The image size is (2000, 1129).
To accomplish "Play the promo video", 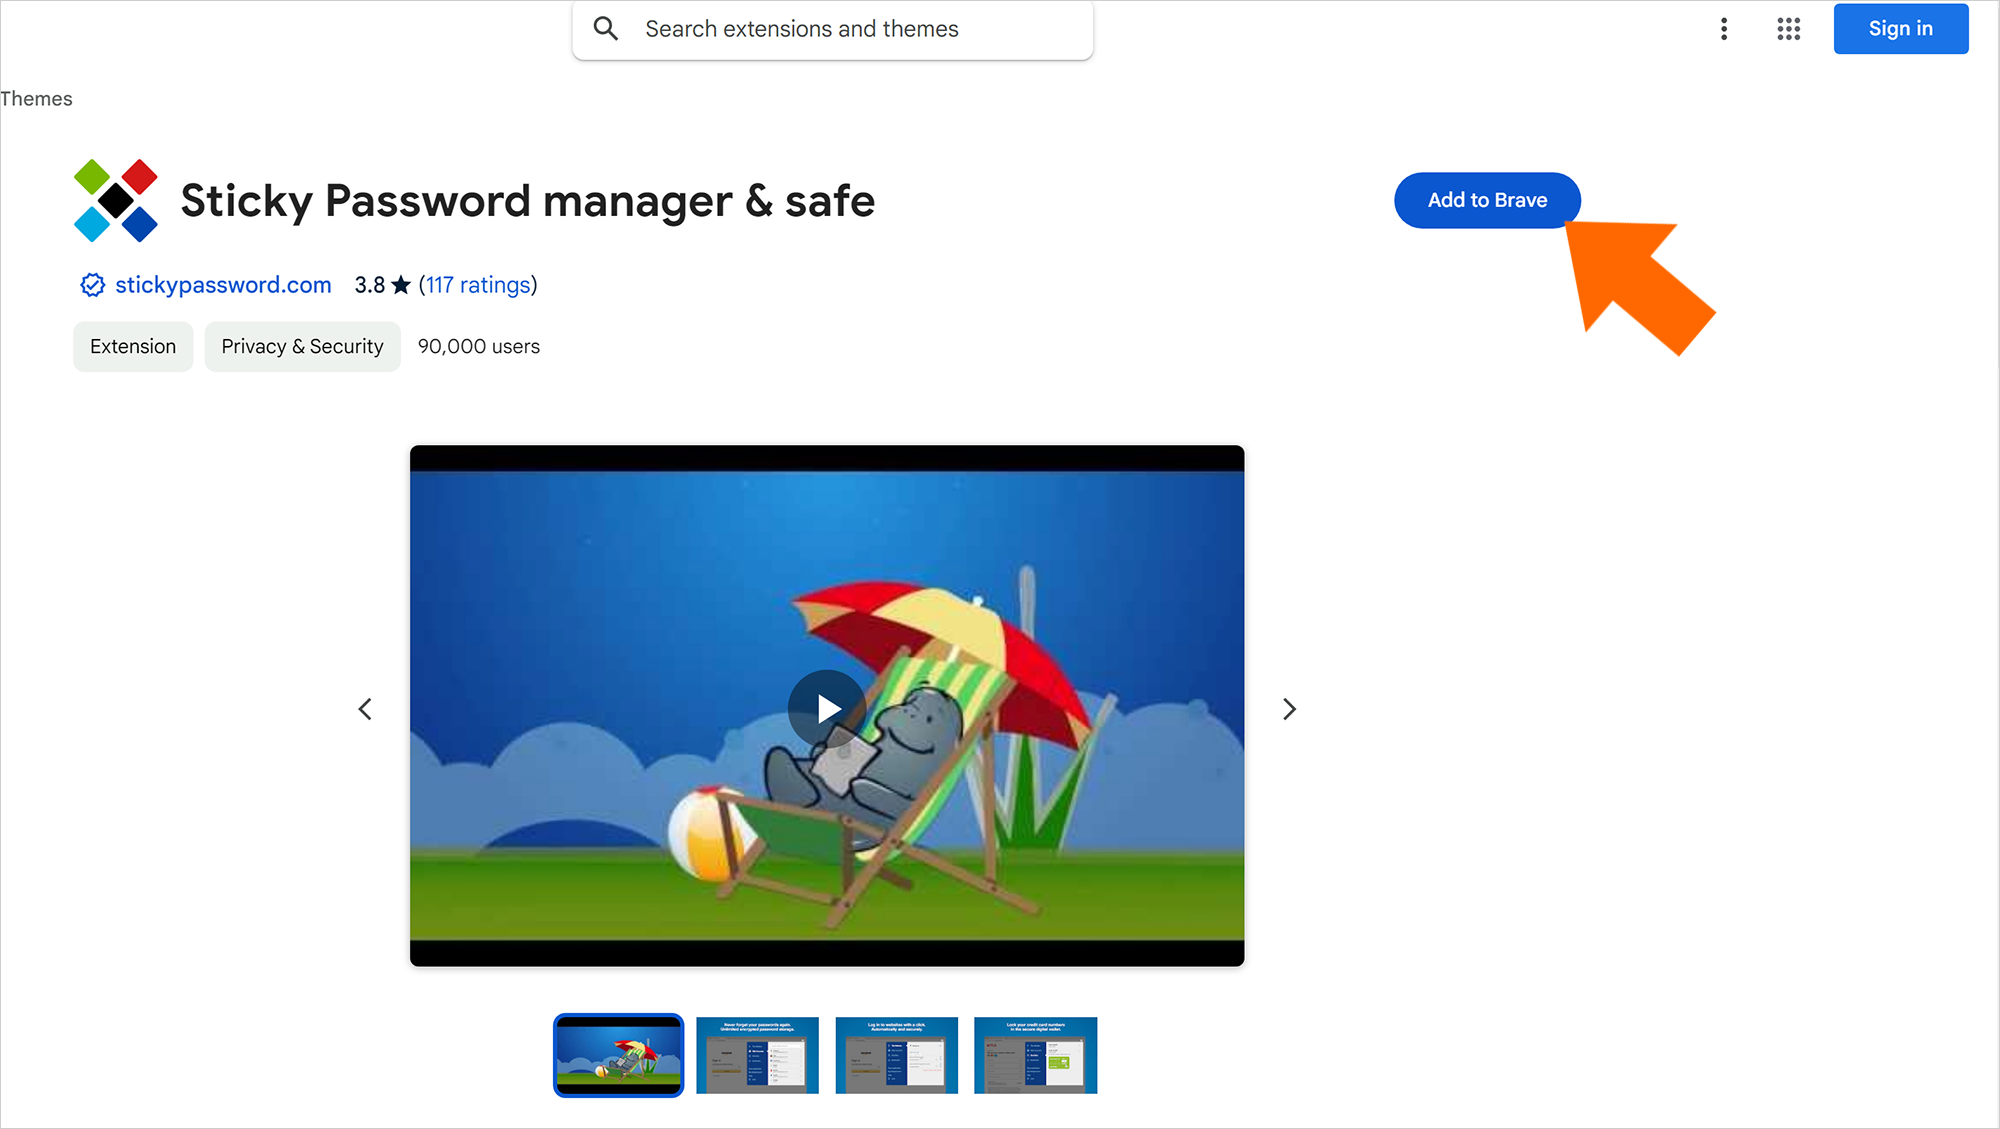I will pos(827,708).
